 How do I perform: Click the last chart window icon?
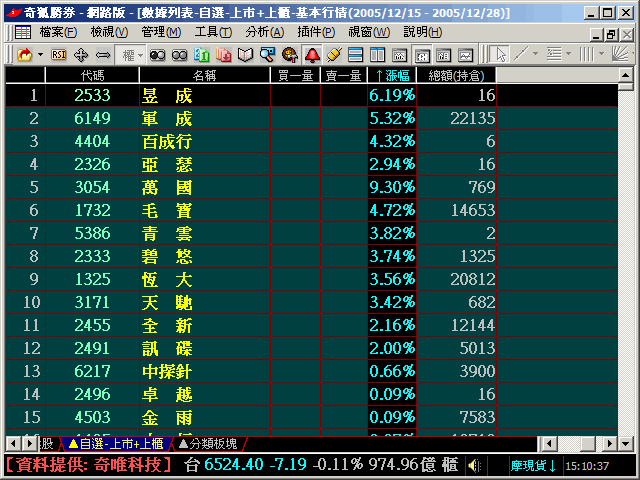point(466,55)
